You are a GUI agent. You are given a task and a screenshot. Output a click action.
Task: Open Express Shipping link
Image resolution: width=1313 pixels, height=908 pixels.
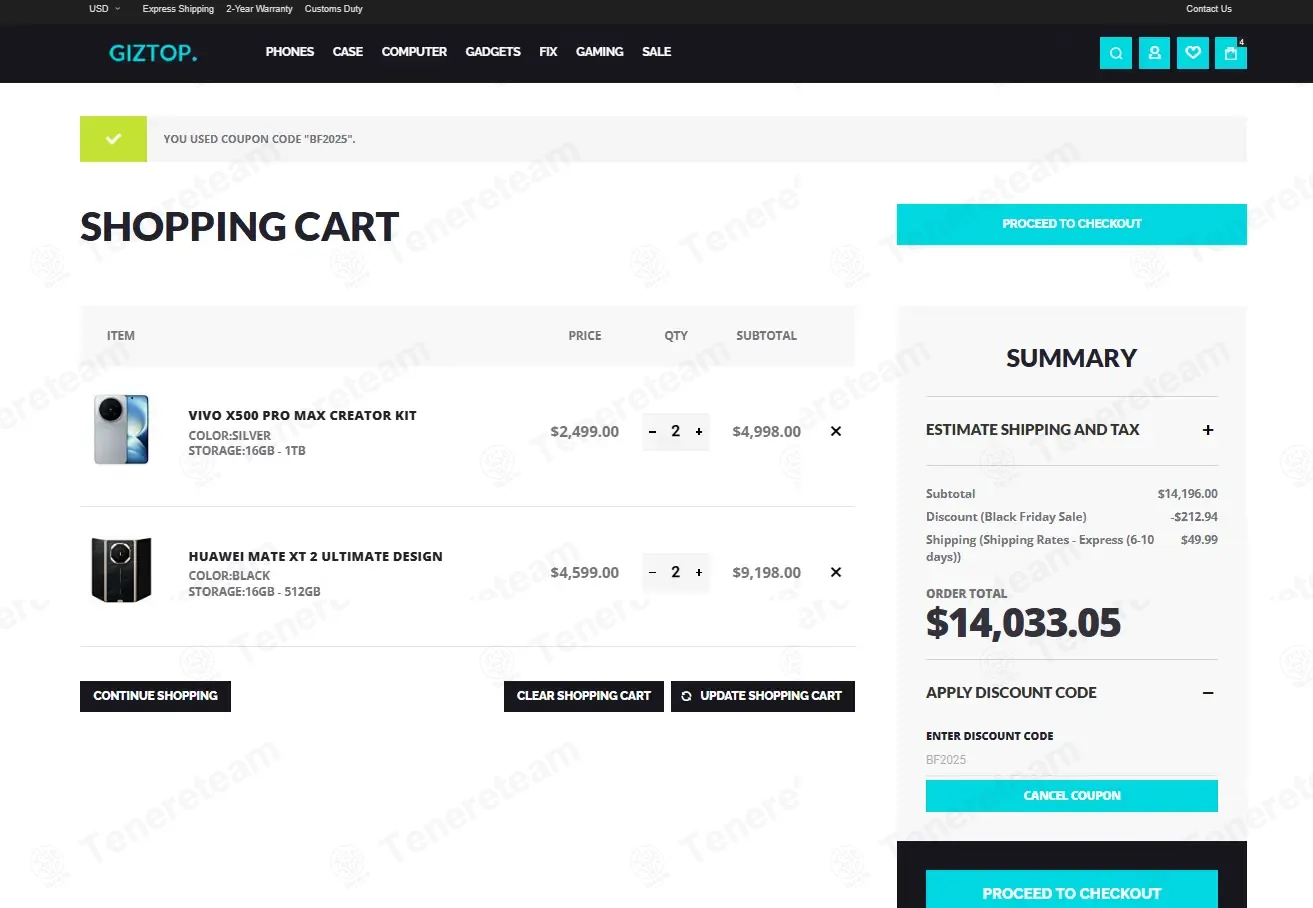[x=178, y=9]
